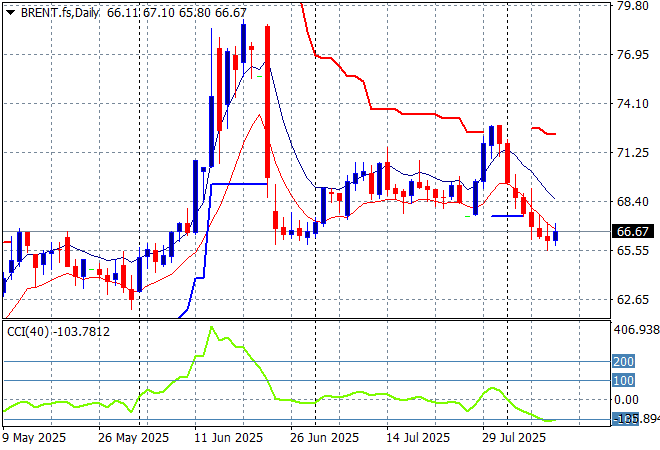Click the CCI 0.00 level label

pyautogui.click(x=626, y=399)
